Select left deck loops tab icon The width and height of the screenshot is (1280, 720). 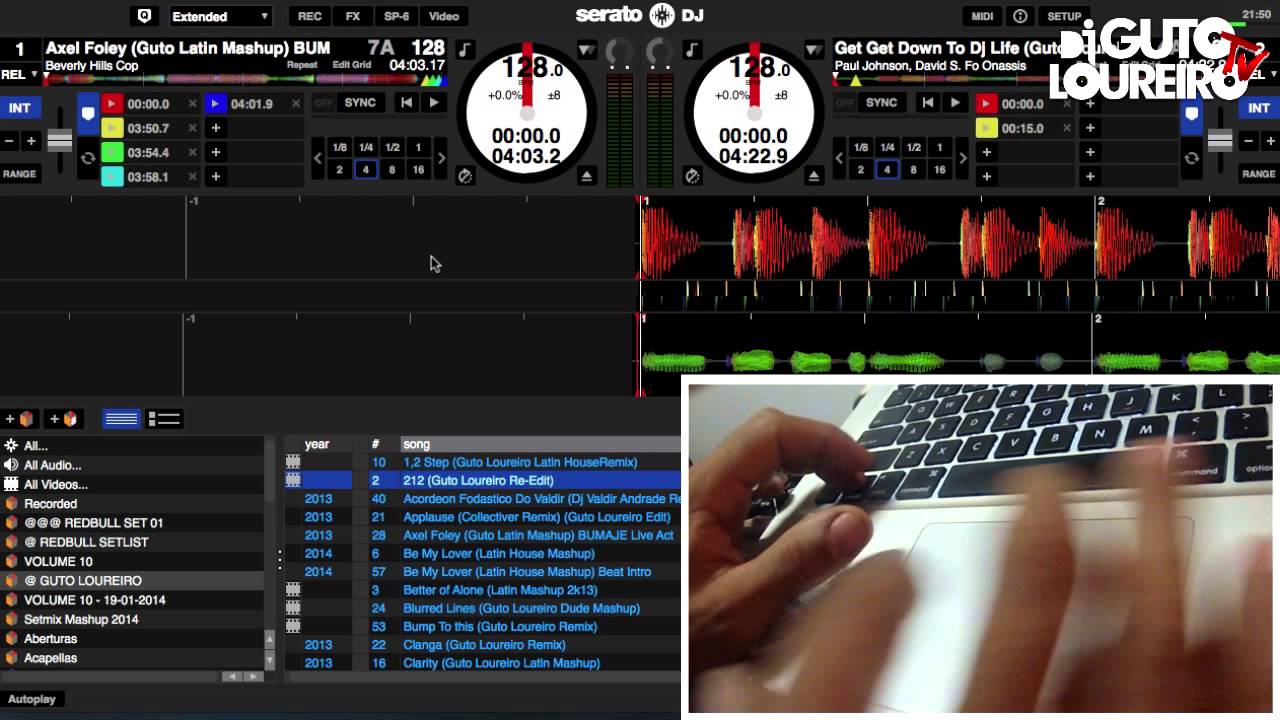88,158
